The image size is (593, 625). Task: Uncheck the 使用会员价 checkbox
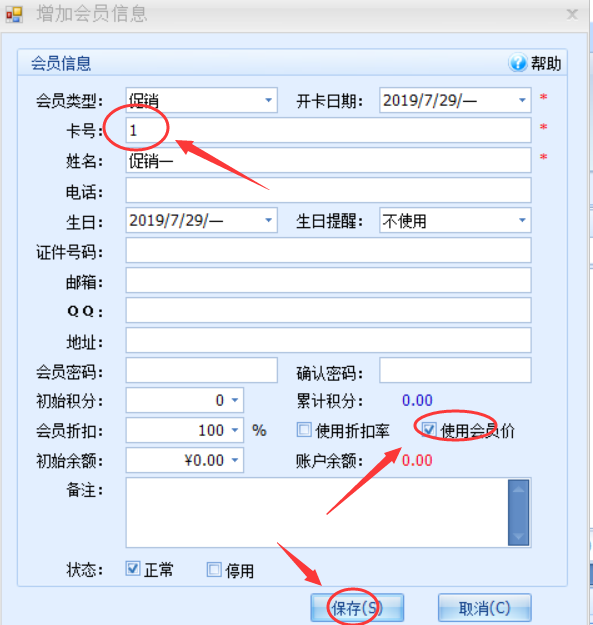point(429,430)
